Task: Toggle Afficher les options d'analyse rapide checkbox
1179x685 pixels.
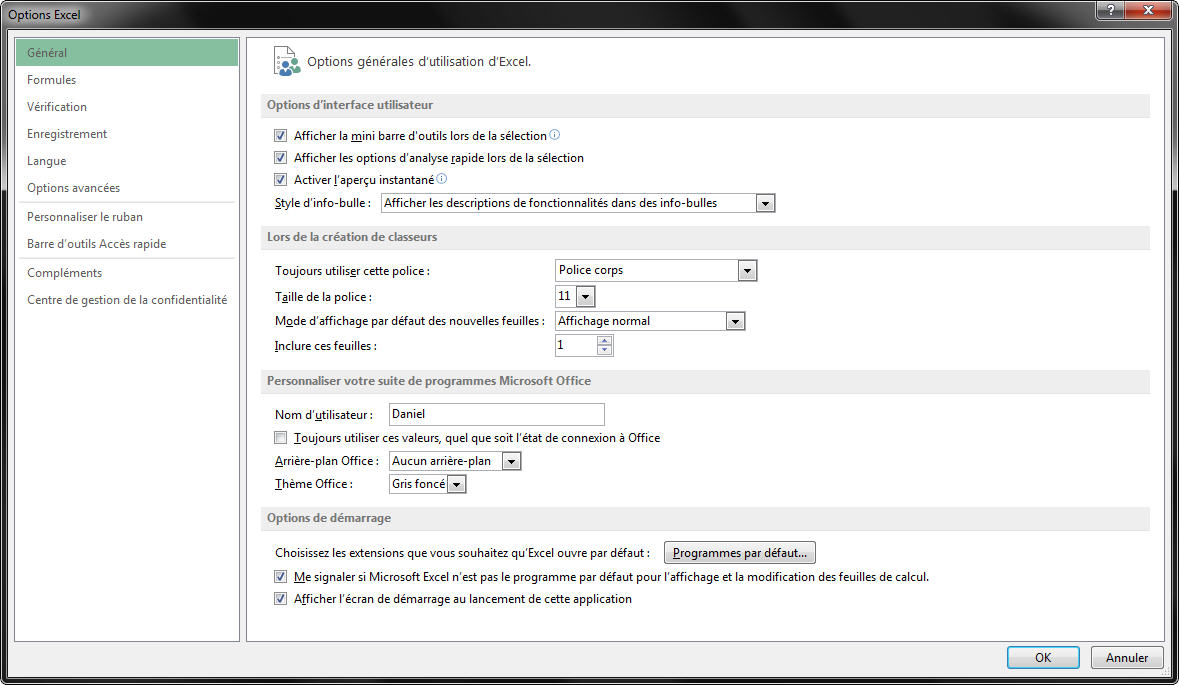Action: pyautogui.click(x=280, y=157)
